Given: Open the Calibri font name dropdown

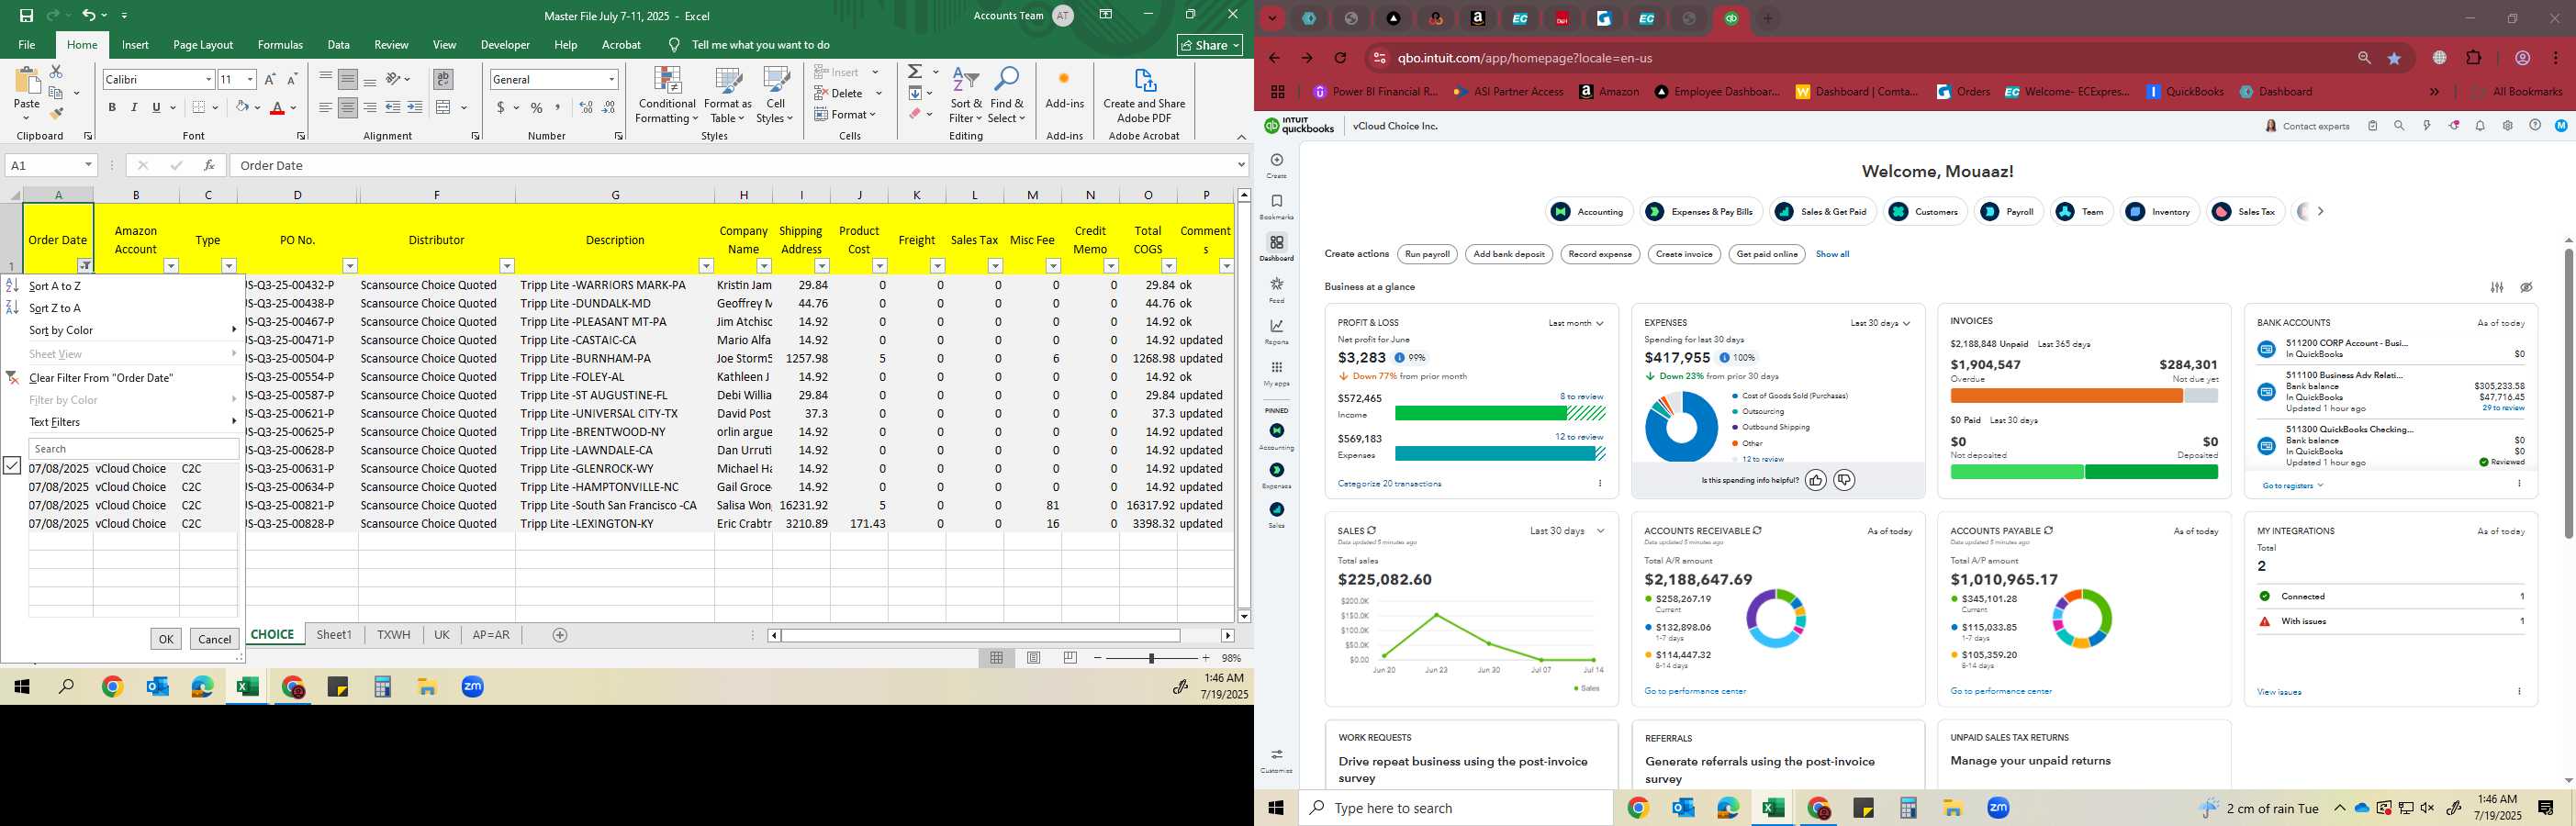Looking at the screenshot, I should click(209, 80).
